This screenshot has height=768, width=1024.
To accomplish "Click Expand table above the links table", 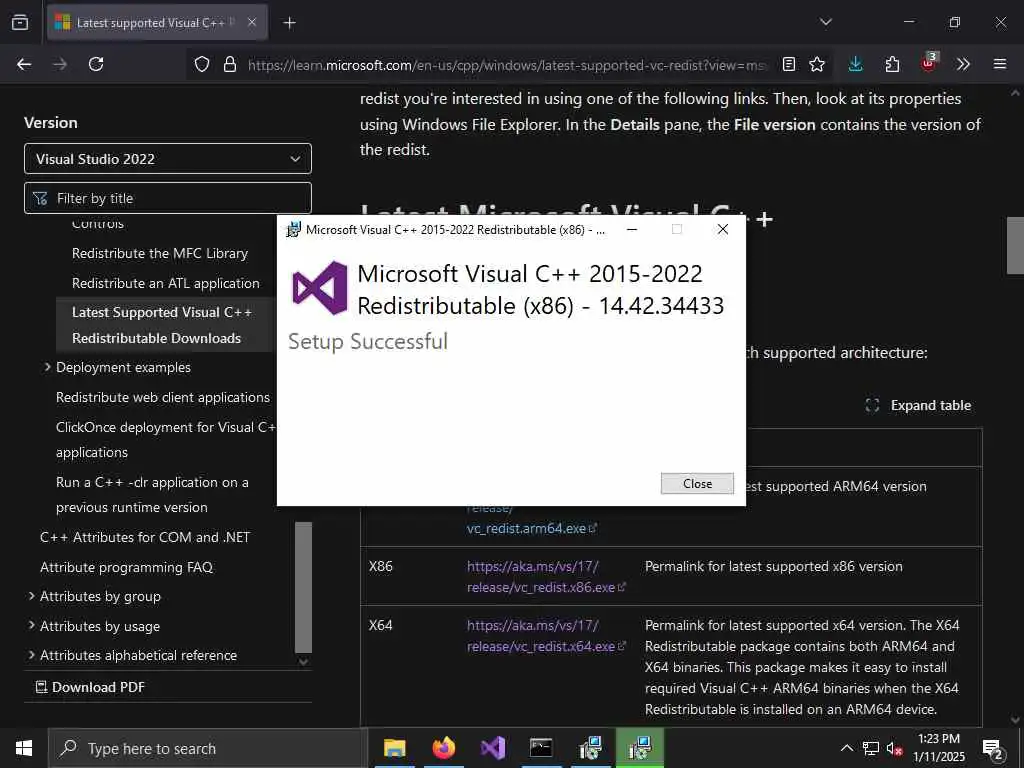I will (x=918, y=406).
